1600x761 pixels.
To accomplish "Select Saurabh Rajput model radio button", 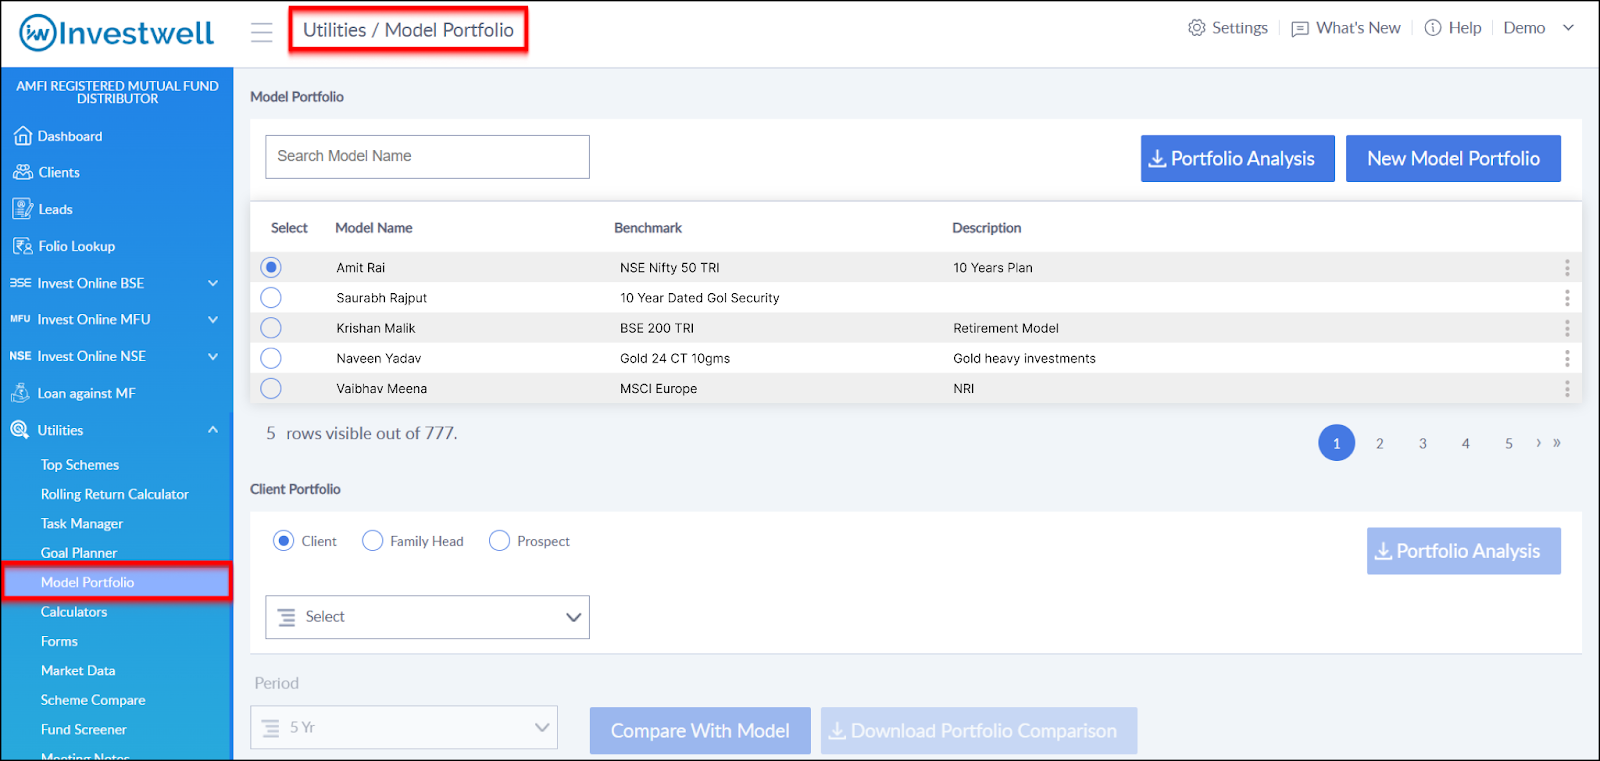I will [271, 297].
